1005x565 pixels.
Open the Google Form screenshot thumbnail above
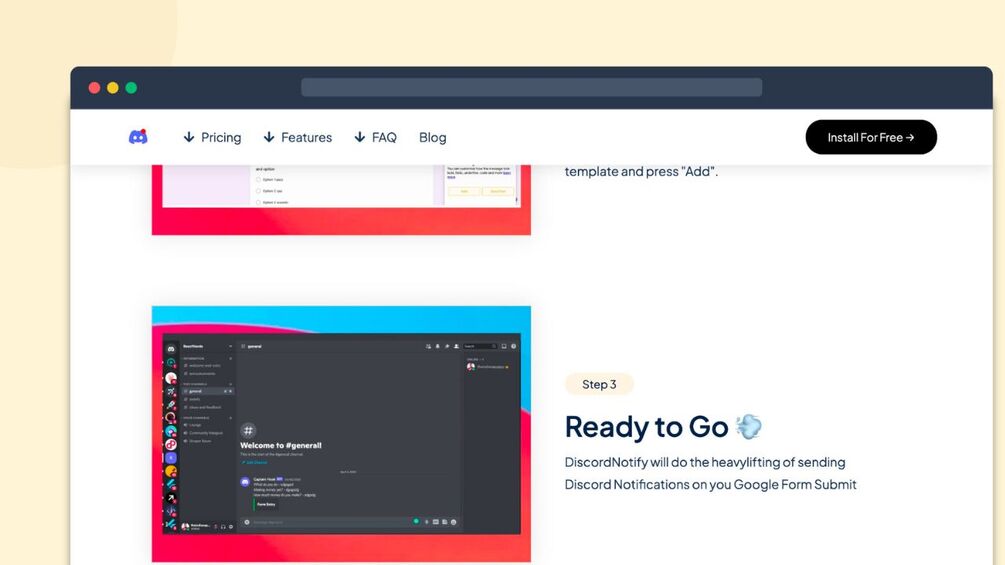tap(341, 199)
